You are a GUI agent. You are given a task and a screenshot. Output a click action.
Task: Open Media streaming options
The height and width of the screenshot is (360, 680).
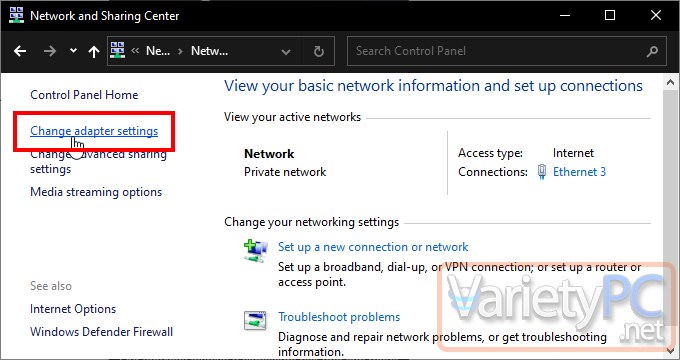click(x=96, y=192)
